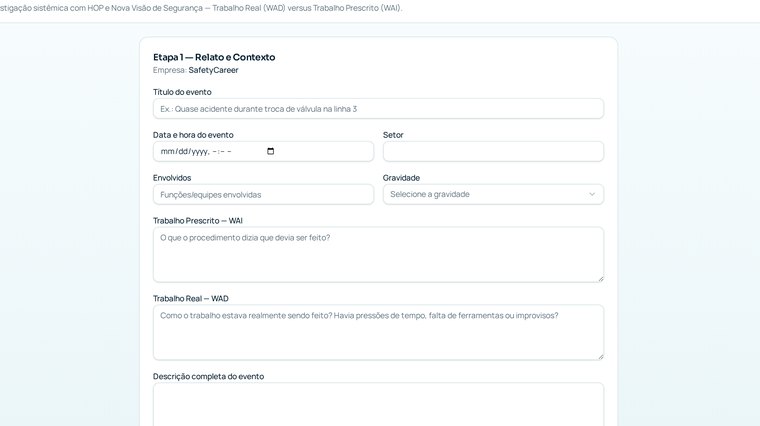Click the Gravidade label

pos(401,177)
